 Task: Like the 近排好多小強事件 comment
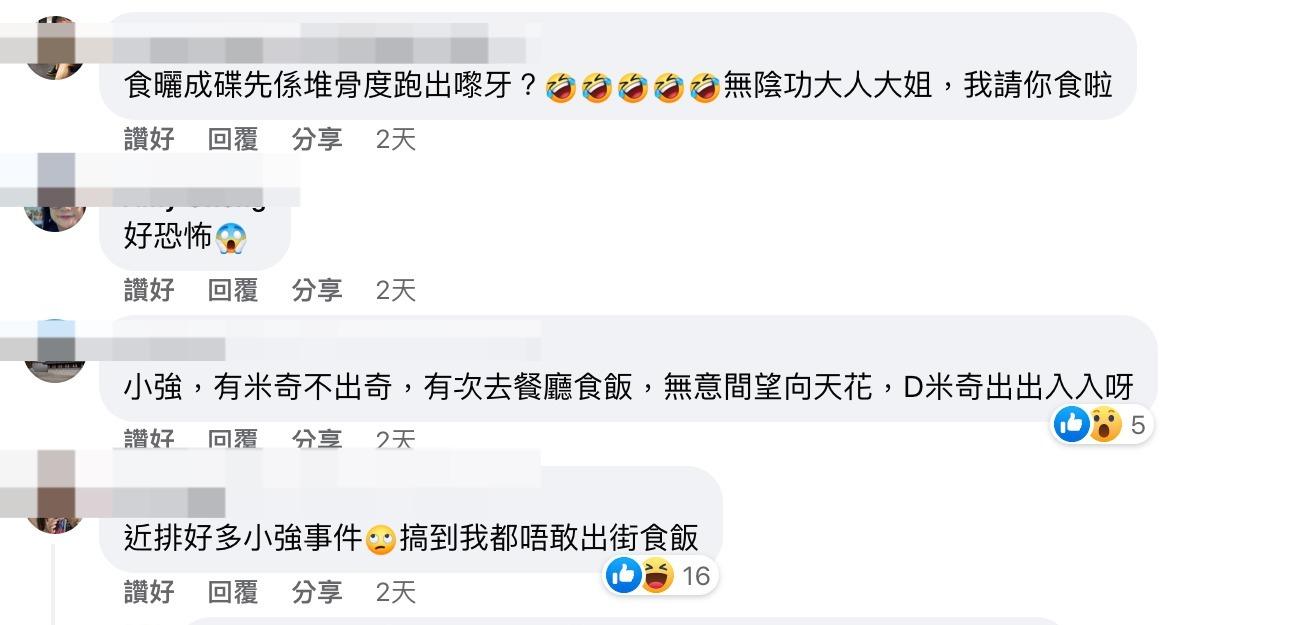149,592
